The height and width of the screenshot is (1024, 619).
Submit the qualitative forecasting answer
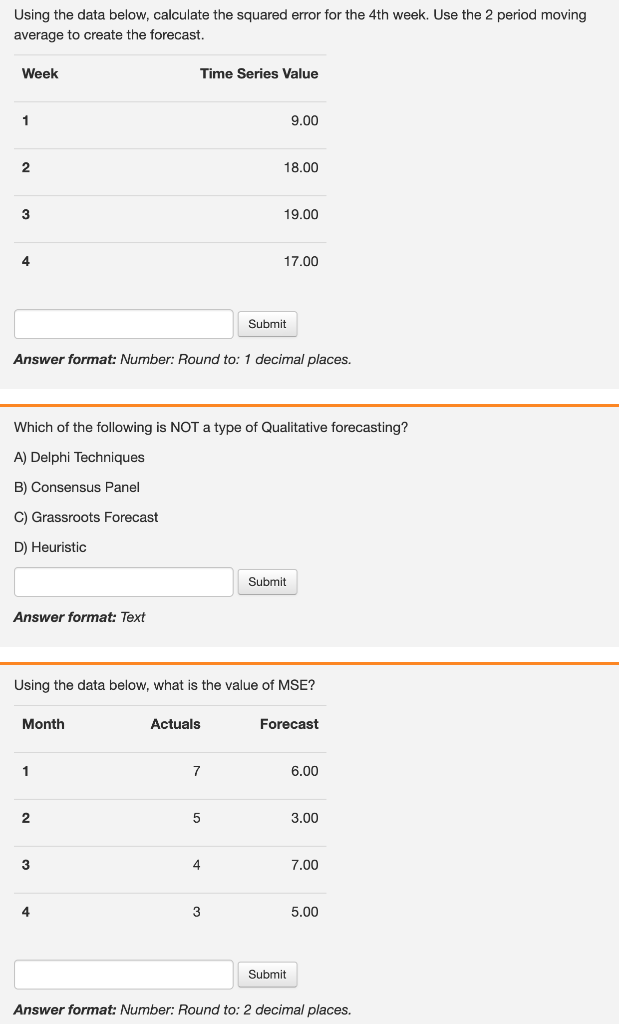267,581
